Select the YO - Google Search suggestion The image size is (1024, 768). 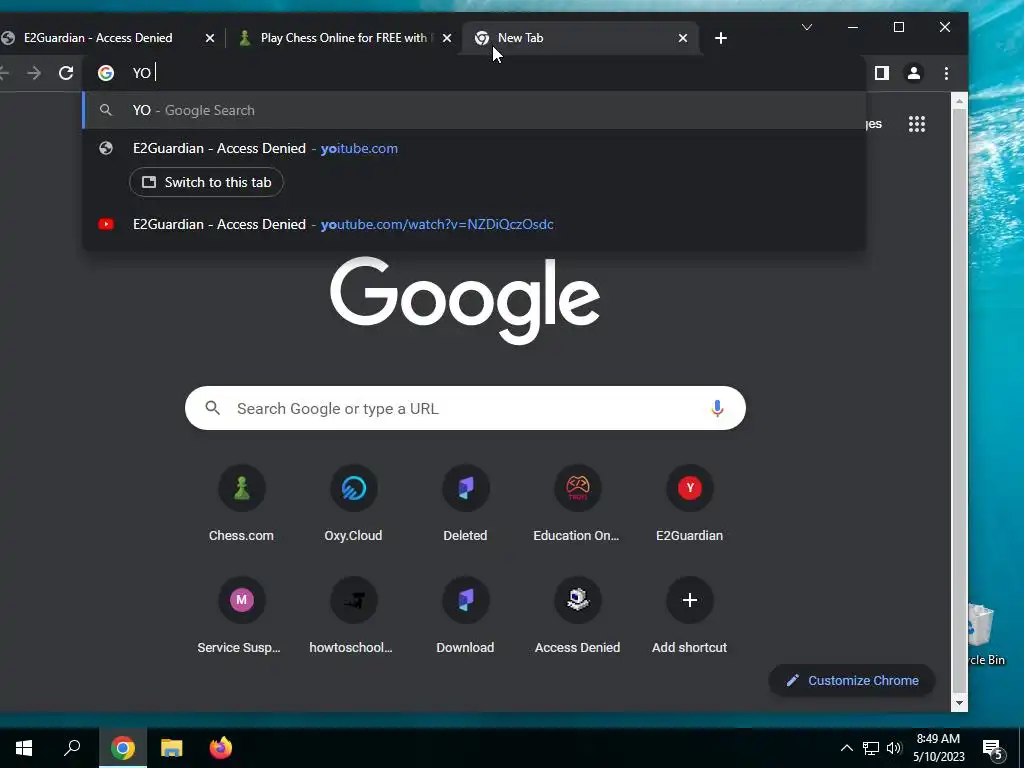pyautogui.click(x=474, y=110)
